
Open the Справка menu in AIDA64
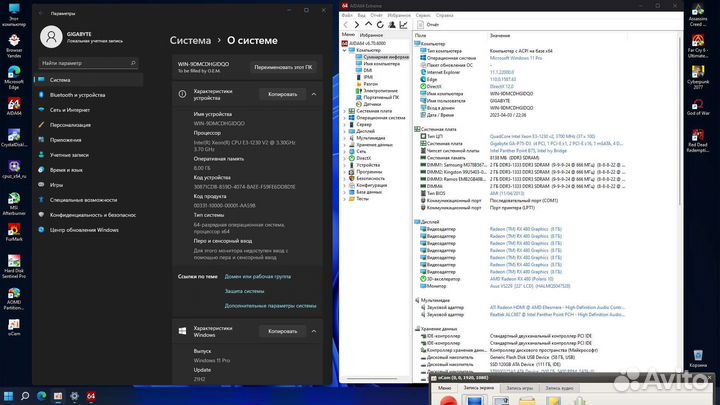[444, 15]
